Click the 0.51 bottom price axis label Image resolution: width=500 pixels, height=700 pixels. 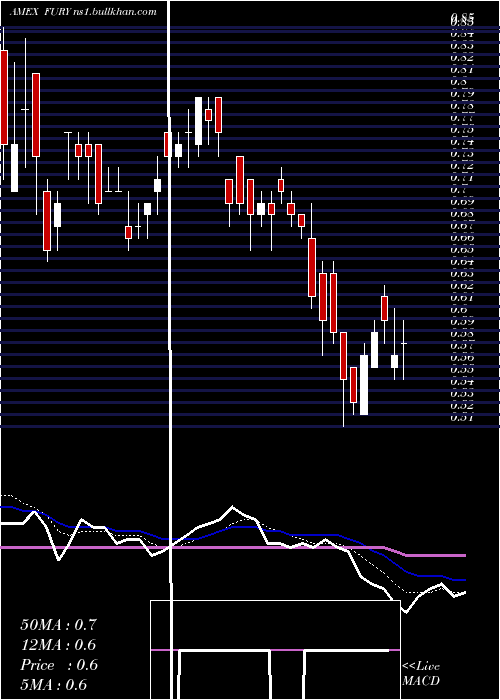pyautogui.click(x=462, y=418)
